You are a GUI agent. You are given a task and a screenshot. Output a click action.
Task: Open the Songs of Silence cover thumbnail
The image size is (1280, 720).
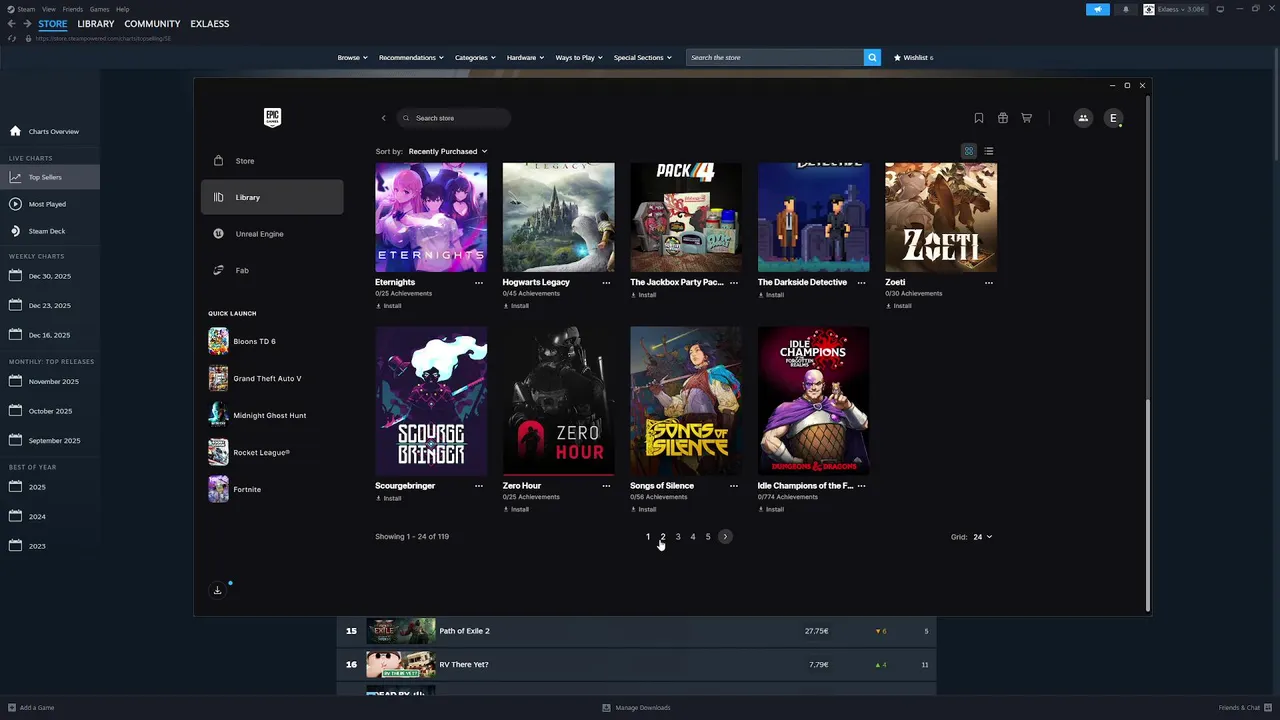pos(686,400)
